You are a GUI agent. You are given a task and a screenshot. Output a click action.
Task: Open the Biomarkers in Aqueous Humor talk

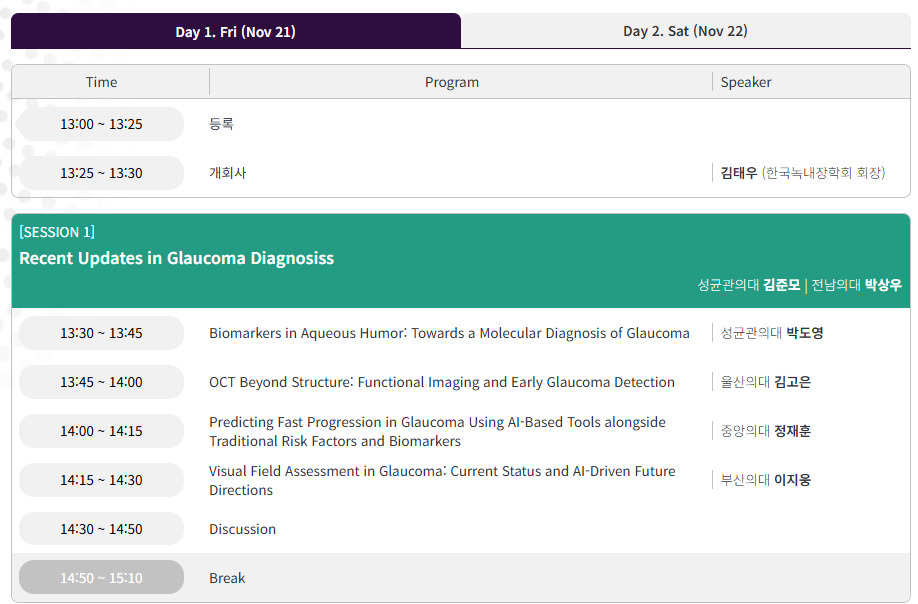(x=449, y=333)
